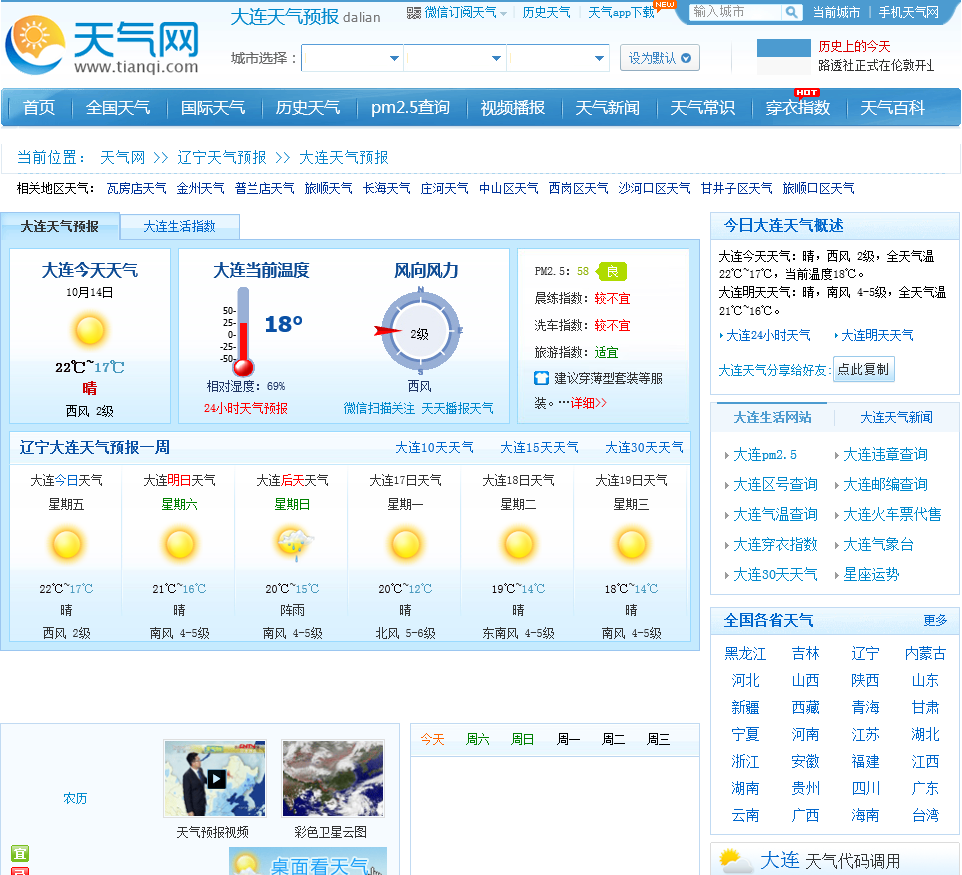
Task: Open 台湾 province weather link
Action: coord(925,815)
